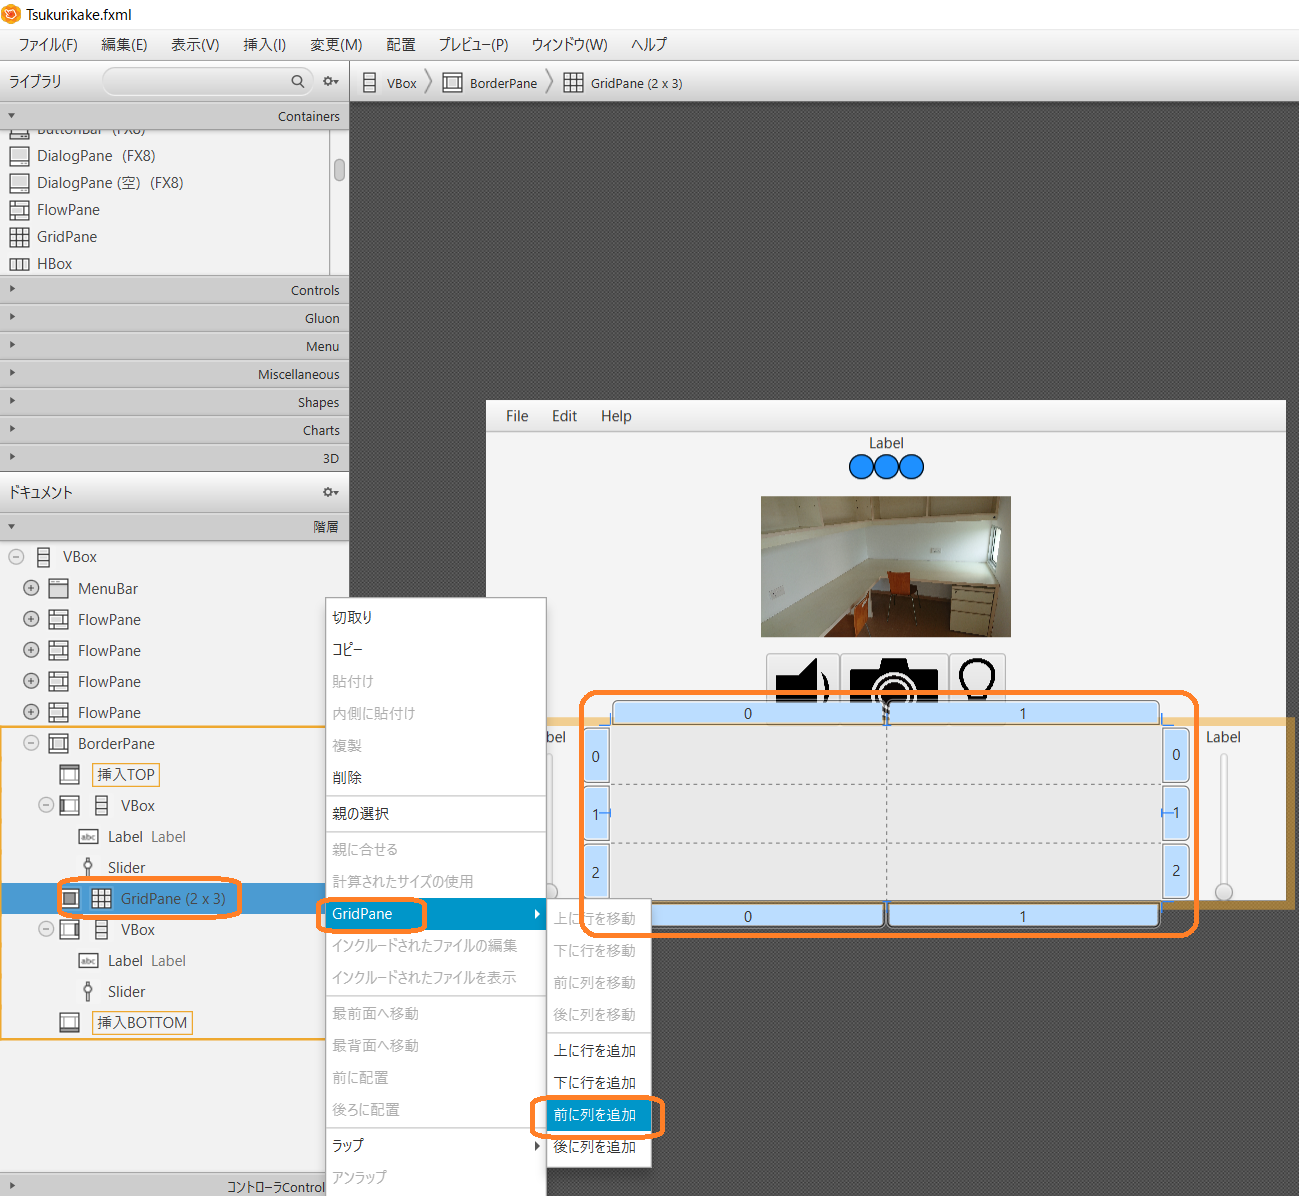The image size is (1299, 1196).
Task: Click the left row 0 header of GridPane
Action: (x=596, y=756)
